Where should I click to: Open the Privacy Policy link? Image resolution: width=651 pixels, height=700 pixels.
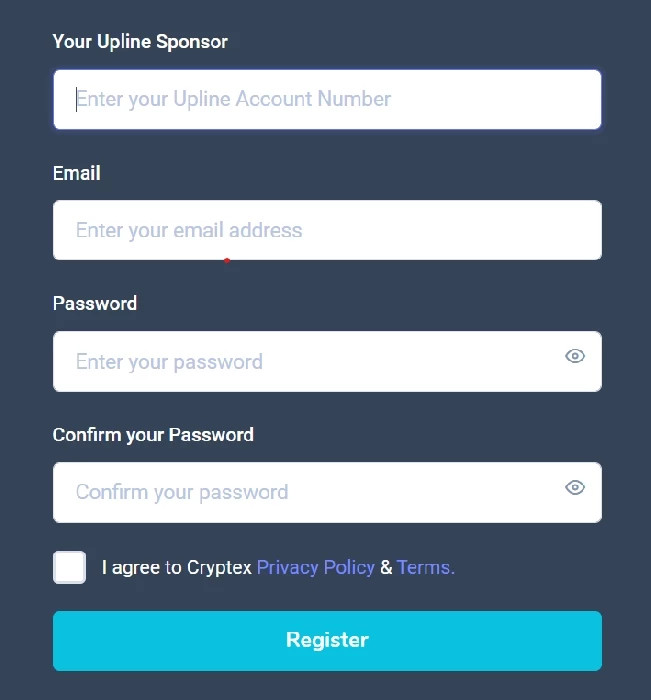click(316, 567)
